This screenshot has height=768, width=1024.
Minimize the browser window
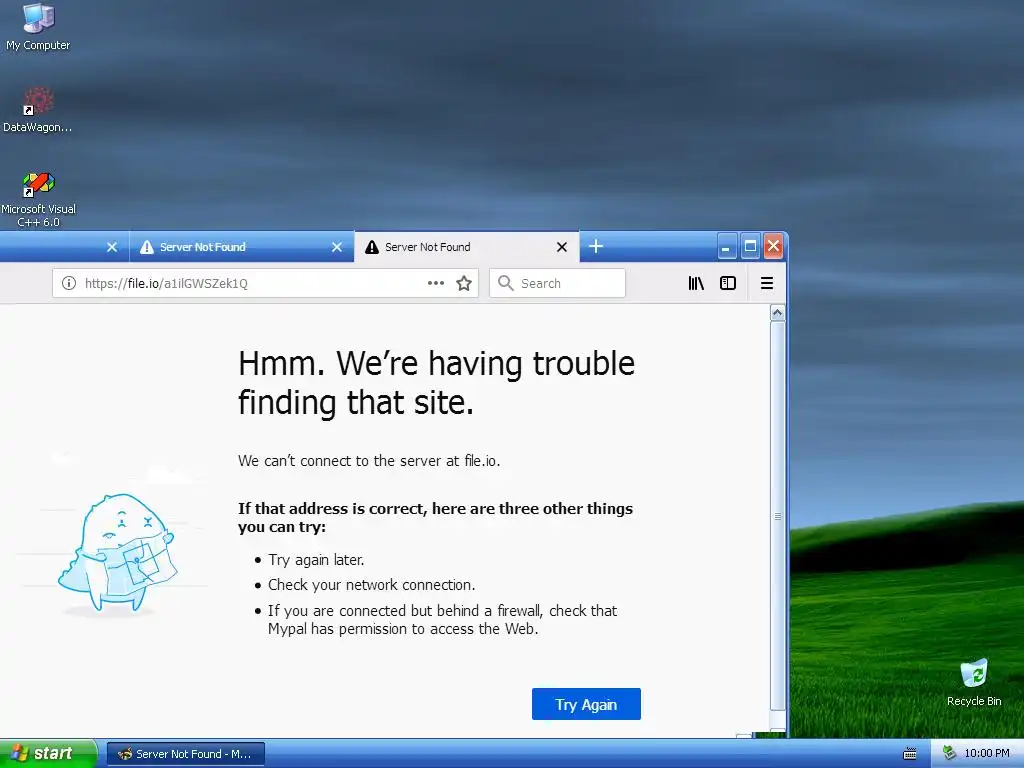click(x=727, y=247)
